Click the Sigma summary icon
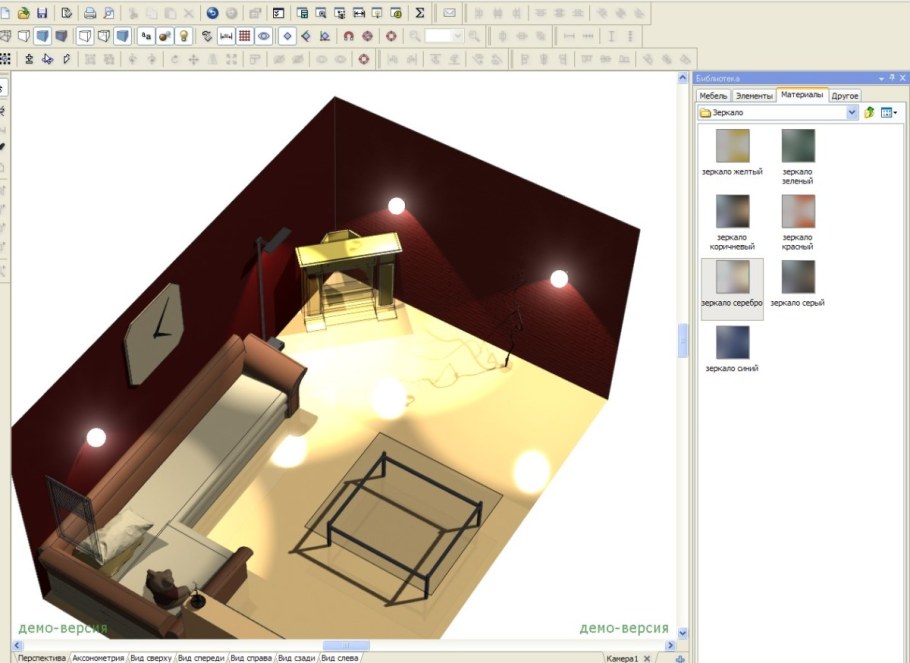The height and width of the screenshot is (663, 910). coord(419,14)
